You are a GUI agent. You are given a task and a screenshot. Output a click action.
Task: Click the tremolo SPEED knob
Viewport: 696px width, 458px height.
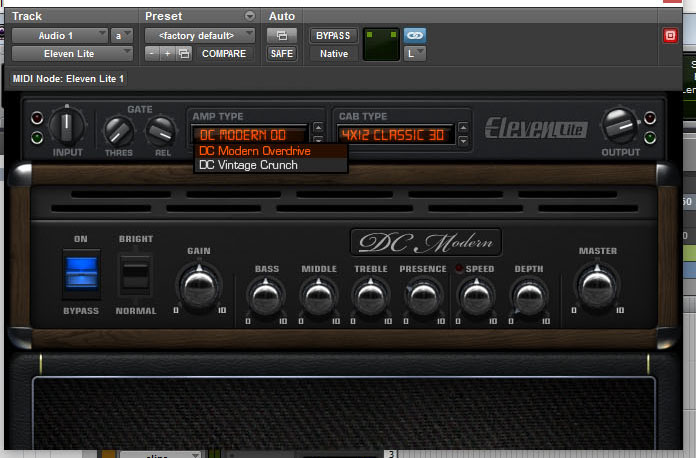click(476, 297)
